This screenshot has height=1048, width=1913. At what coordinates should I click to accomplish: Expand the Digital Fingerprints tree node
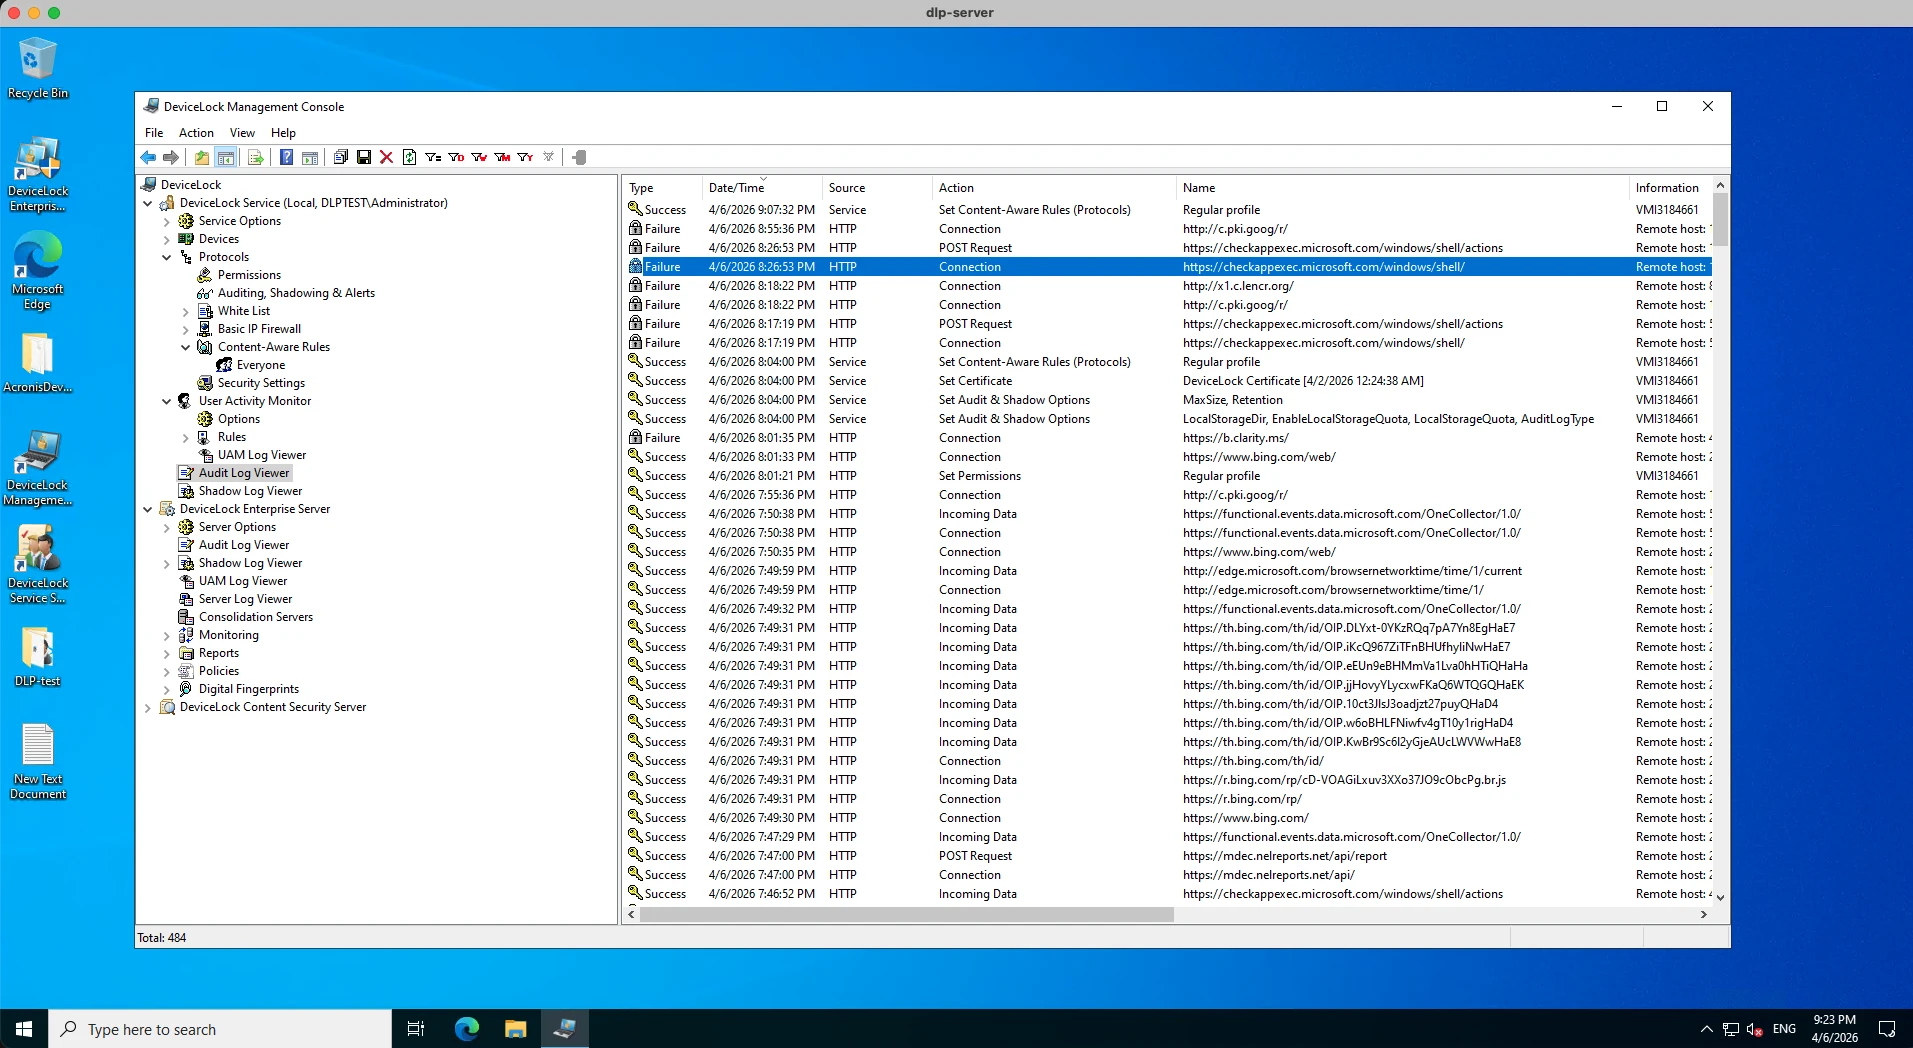pos(167,689)
